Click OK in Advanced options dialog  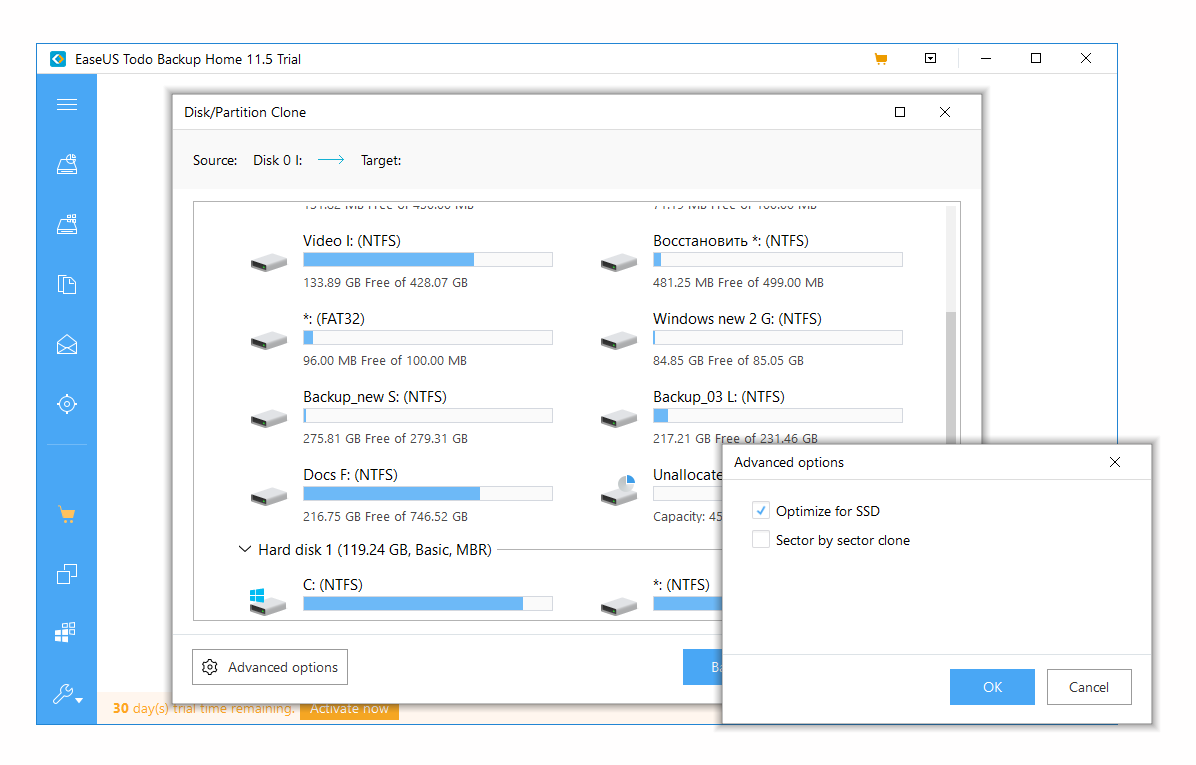click(x=992, y=687)
